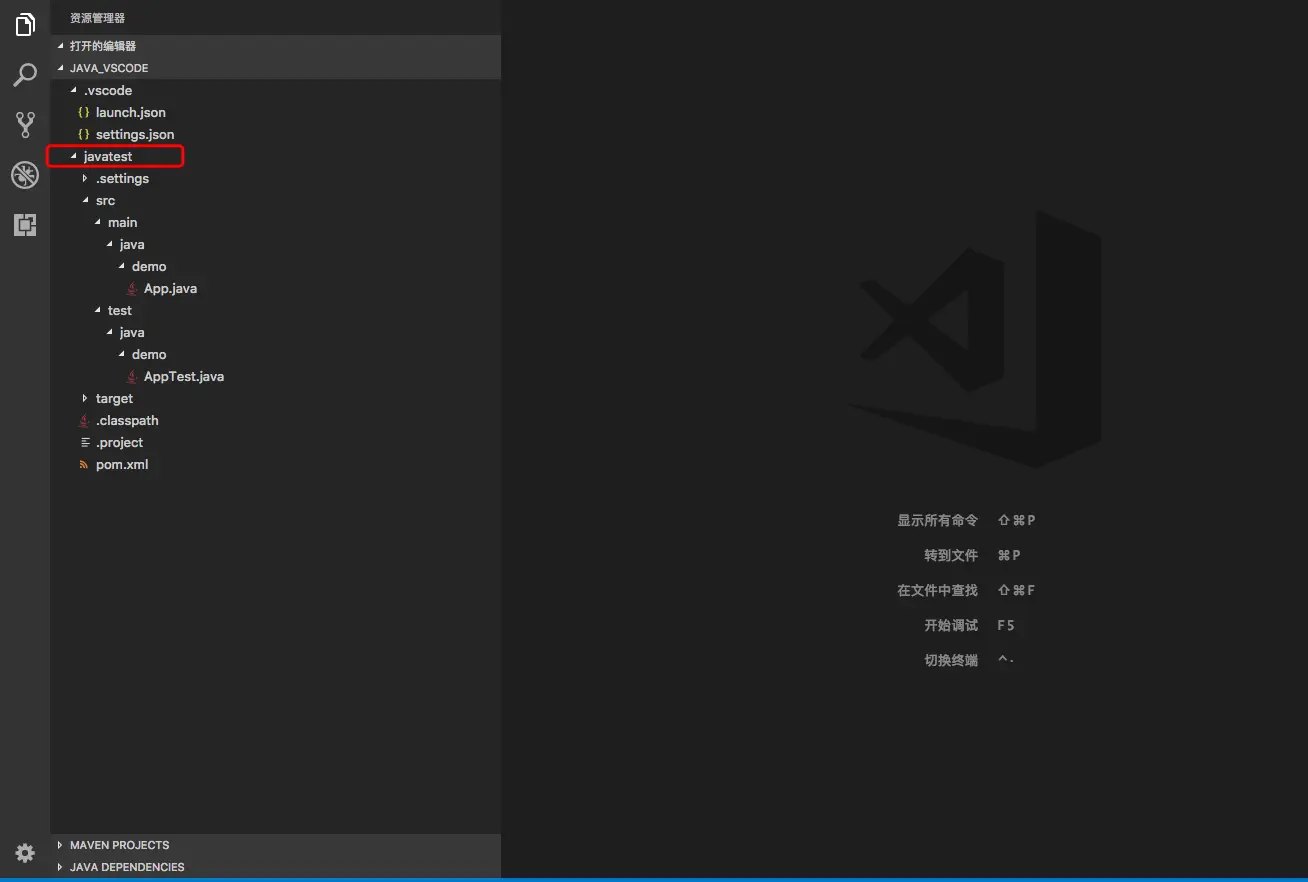
Task: Select the test folder label
Action: coord(120,310)
